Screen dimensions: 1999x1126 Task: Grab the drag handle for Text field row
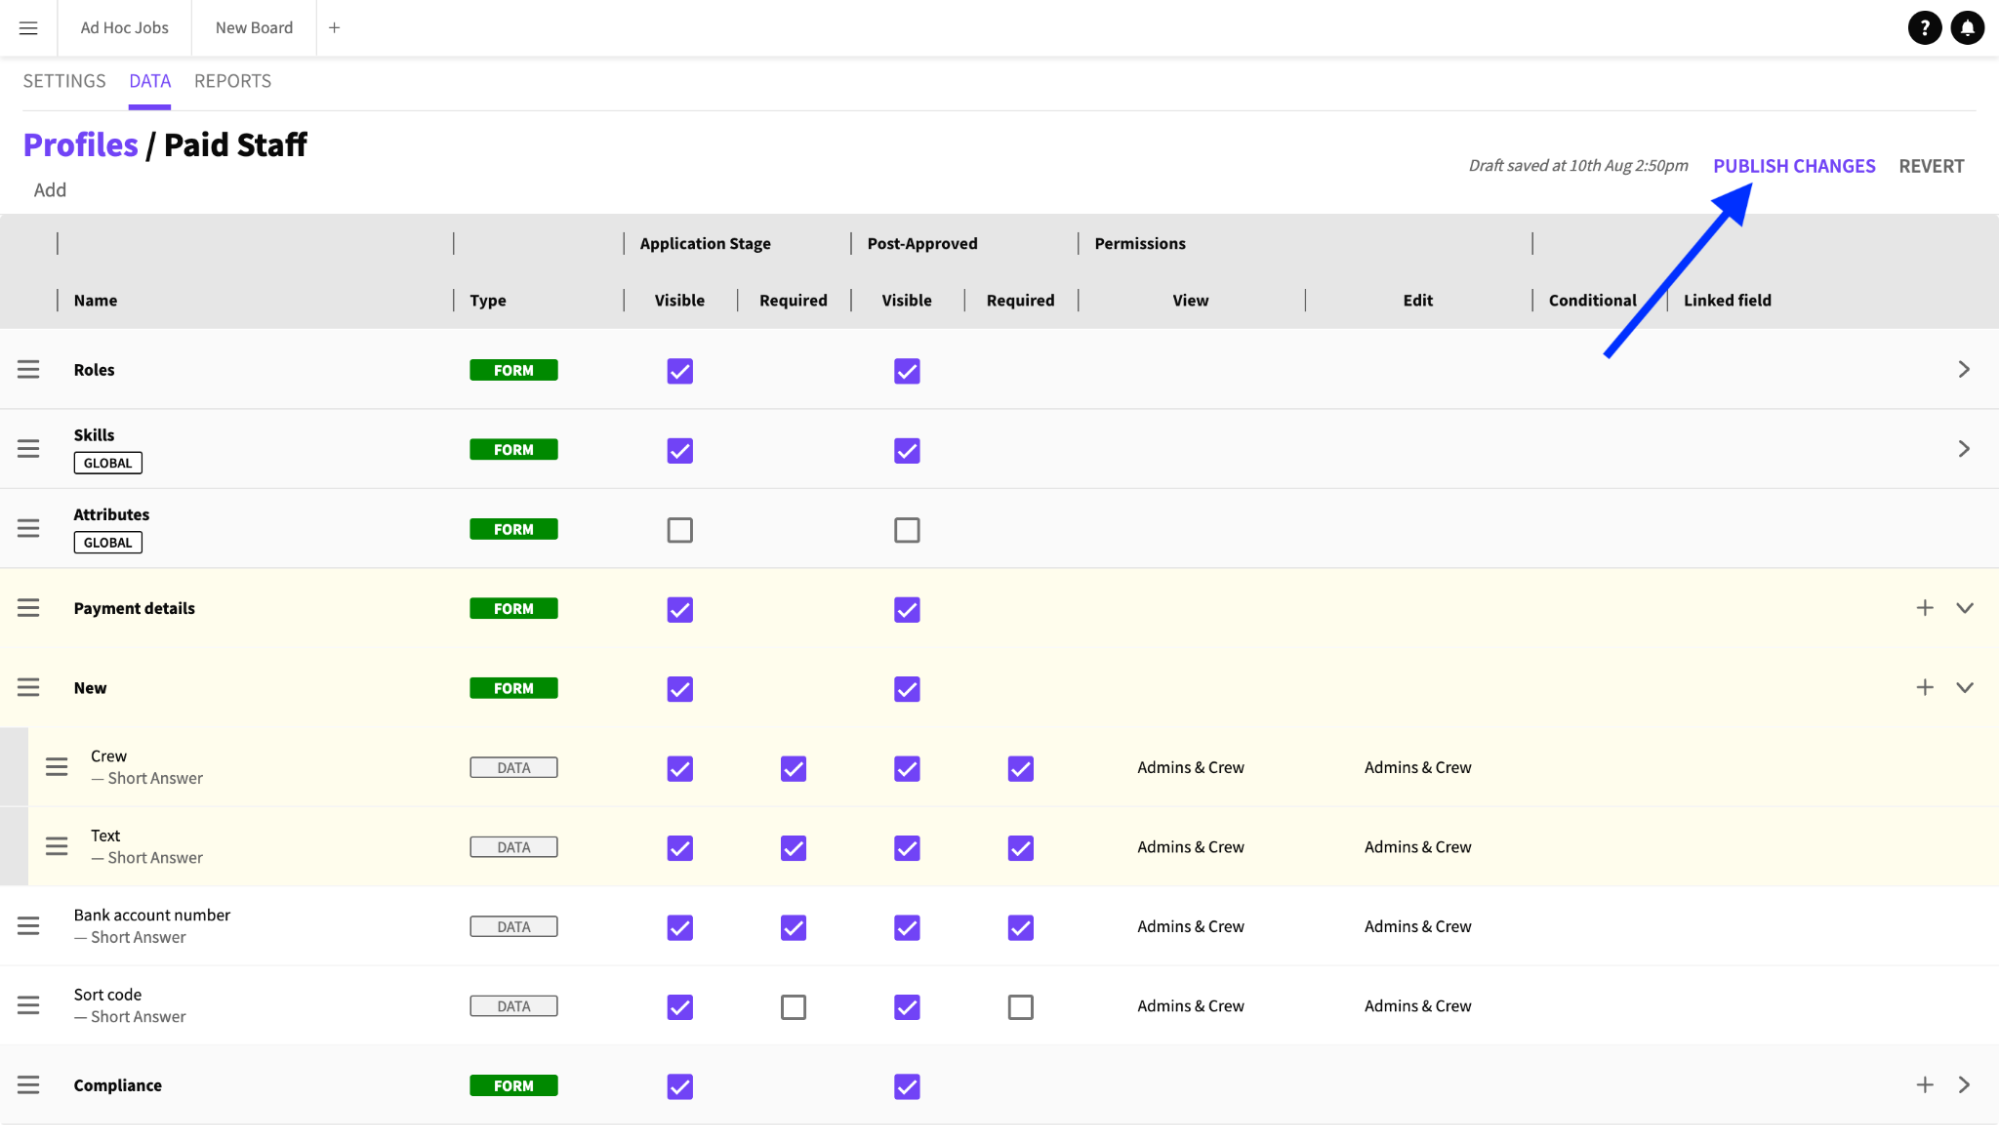[x=57, y=847]
